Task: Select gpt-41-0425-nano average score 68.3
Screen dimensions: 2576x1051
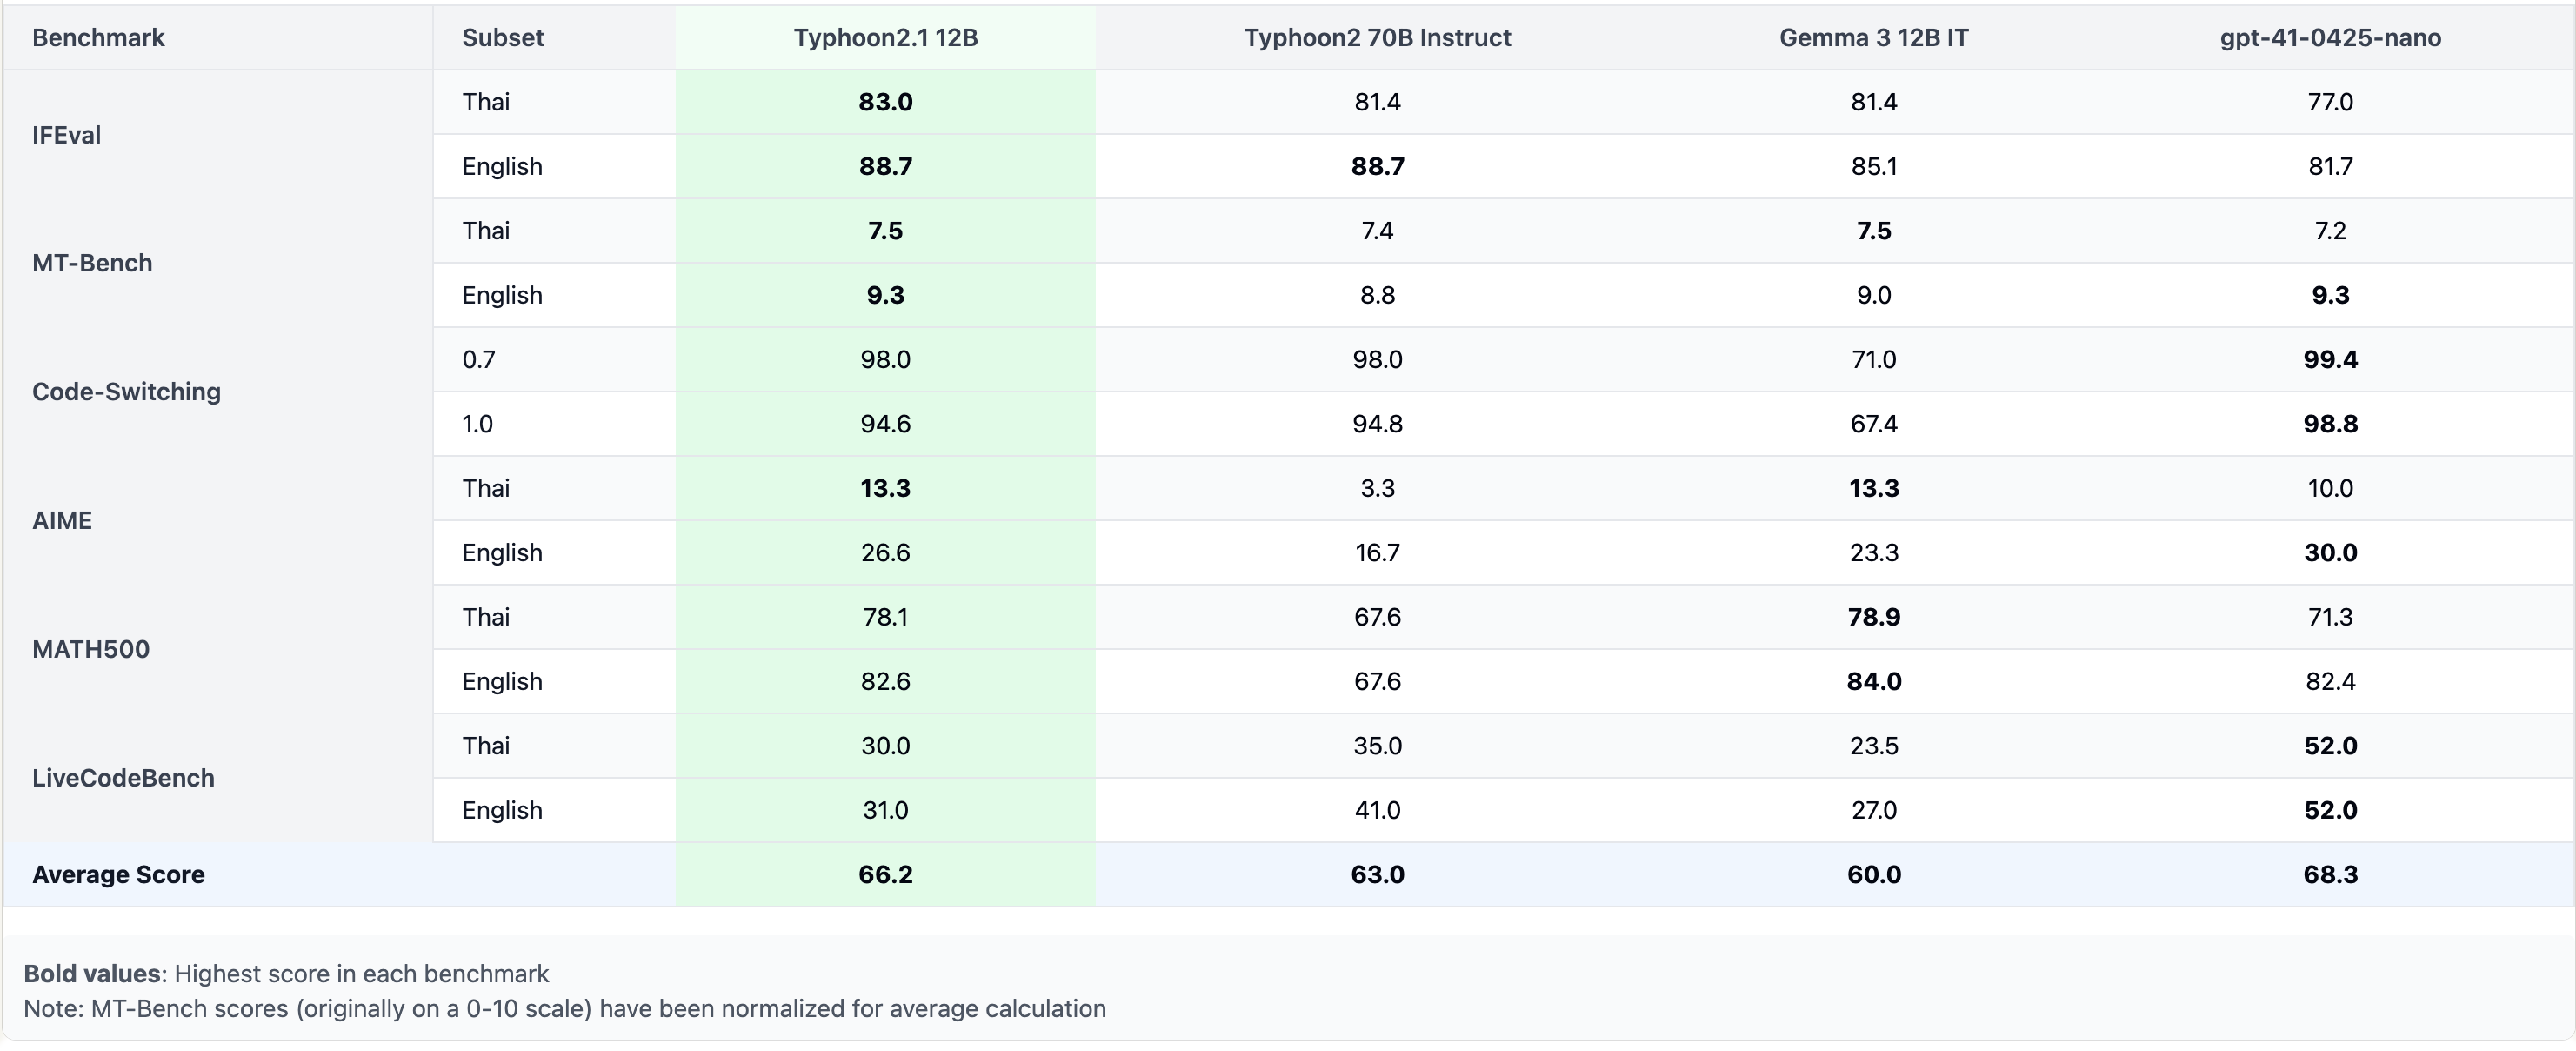Action: 2330,875
